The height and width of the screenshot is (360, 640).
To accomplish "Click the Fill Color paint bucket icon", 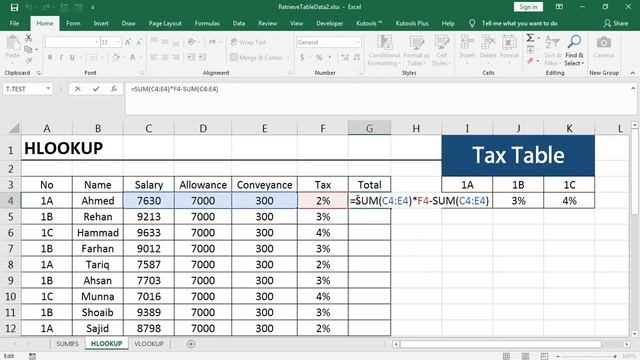I will [116, 58].
